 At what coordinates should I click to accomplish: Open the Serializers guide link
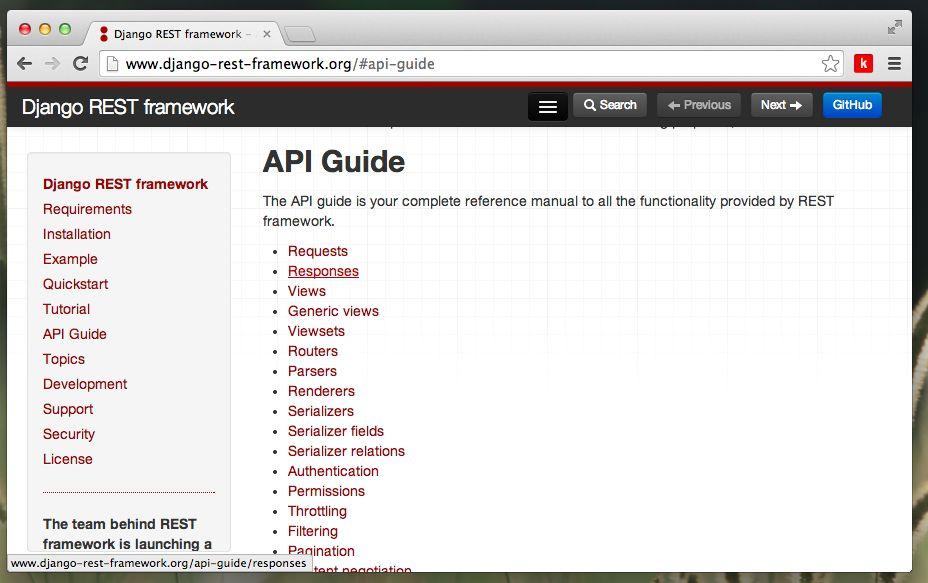(x=321, y=411)
